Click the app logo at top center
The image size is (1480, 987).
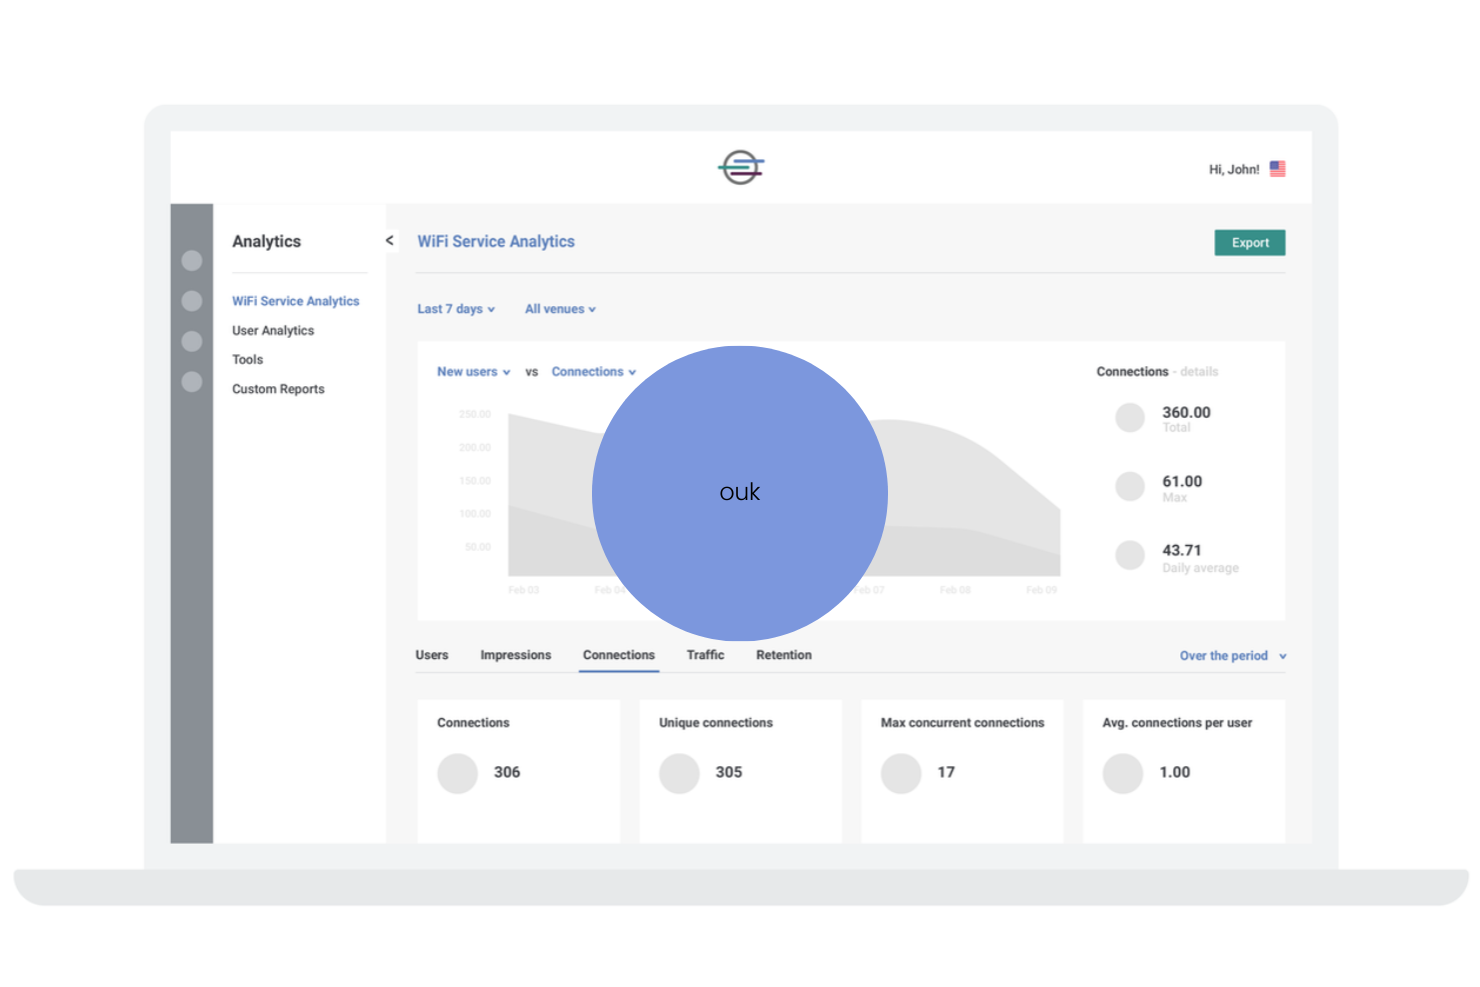point(740,167)
